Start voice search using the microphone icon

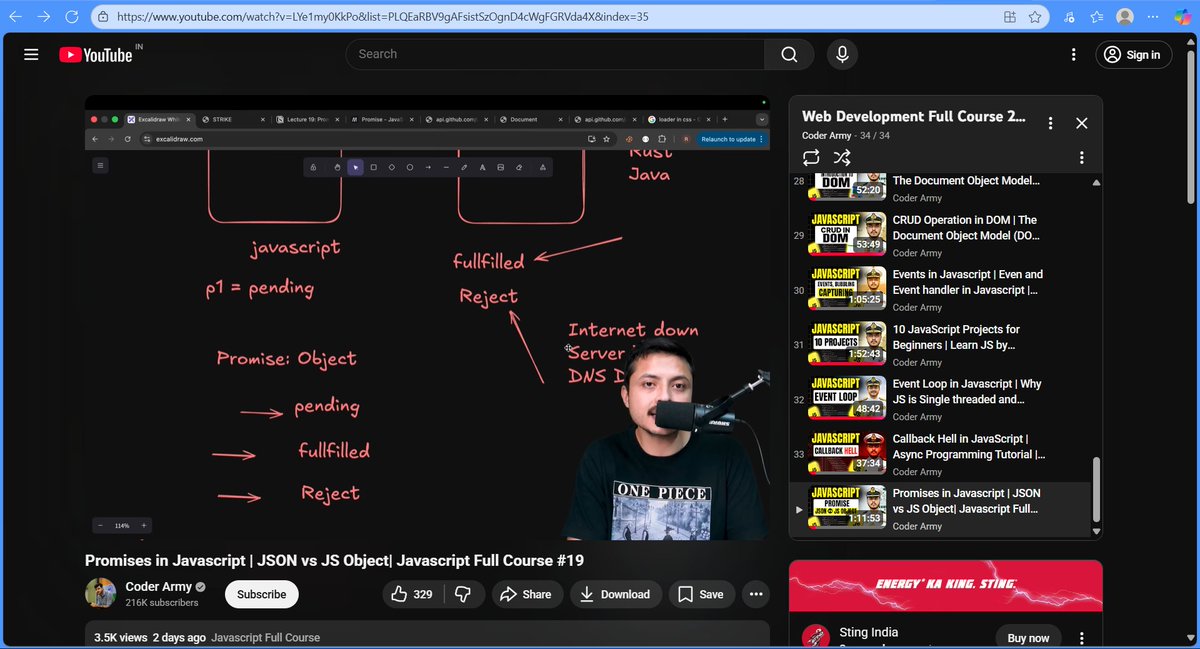coord(842,54)
